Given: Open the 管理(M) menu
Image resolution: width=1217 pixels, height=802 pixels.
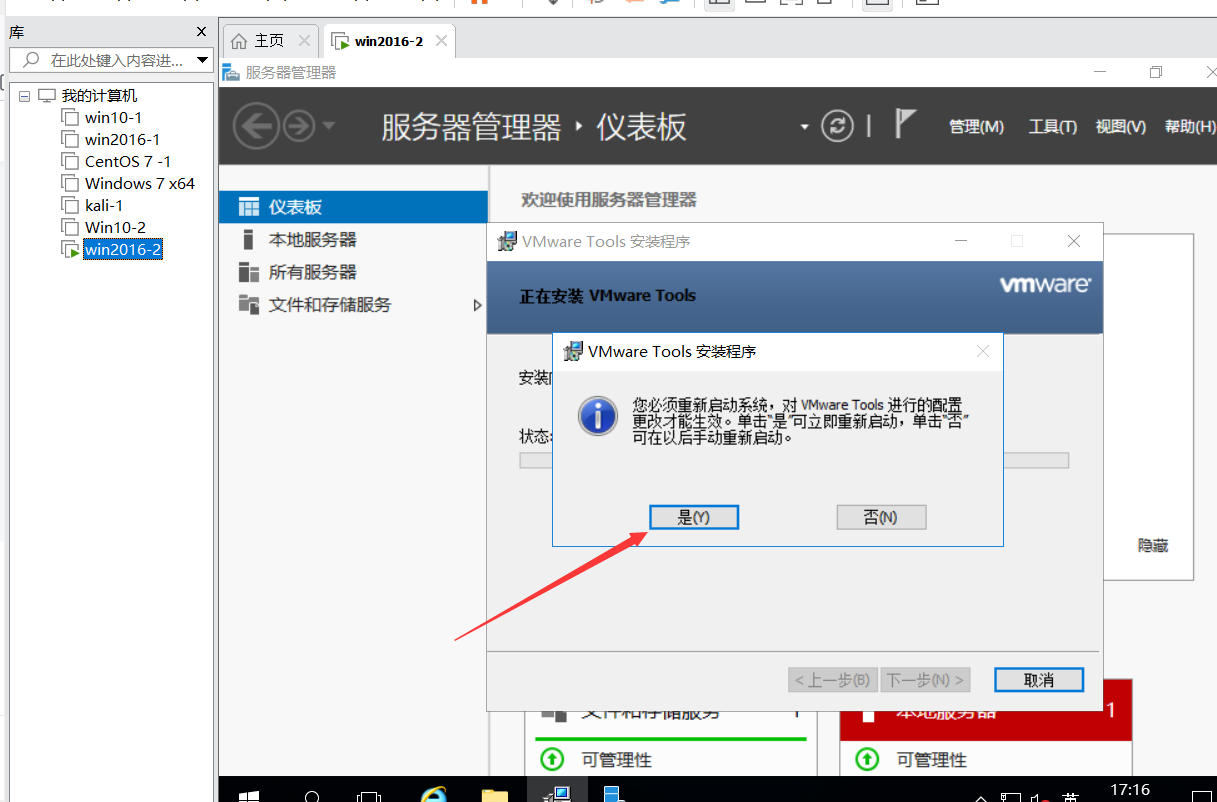Looking at the screenshot, I should 976,127.
